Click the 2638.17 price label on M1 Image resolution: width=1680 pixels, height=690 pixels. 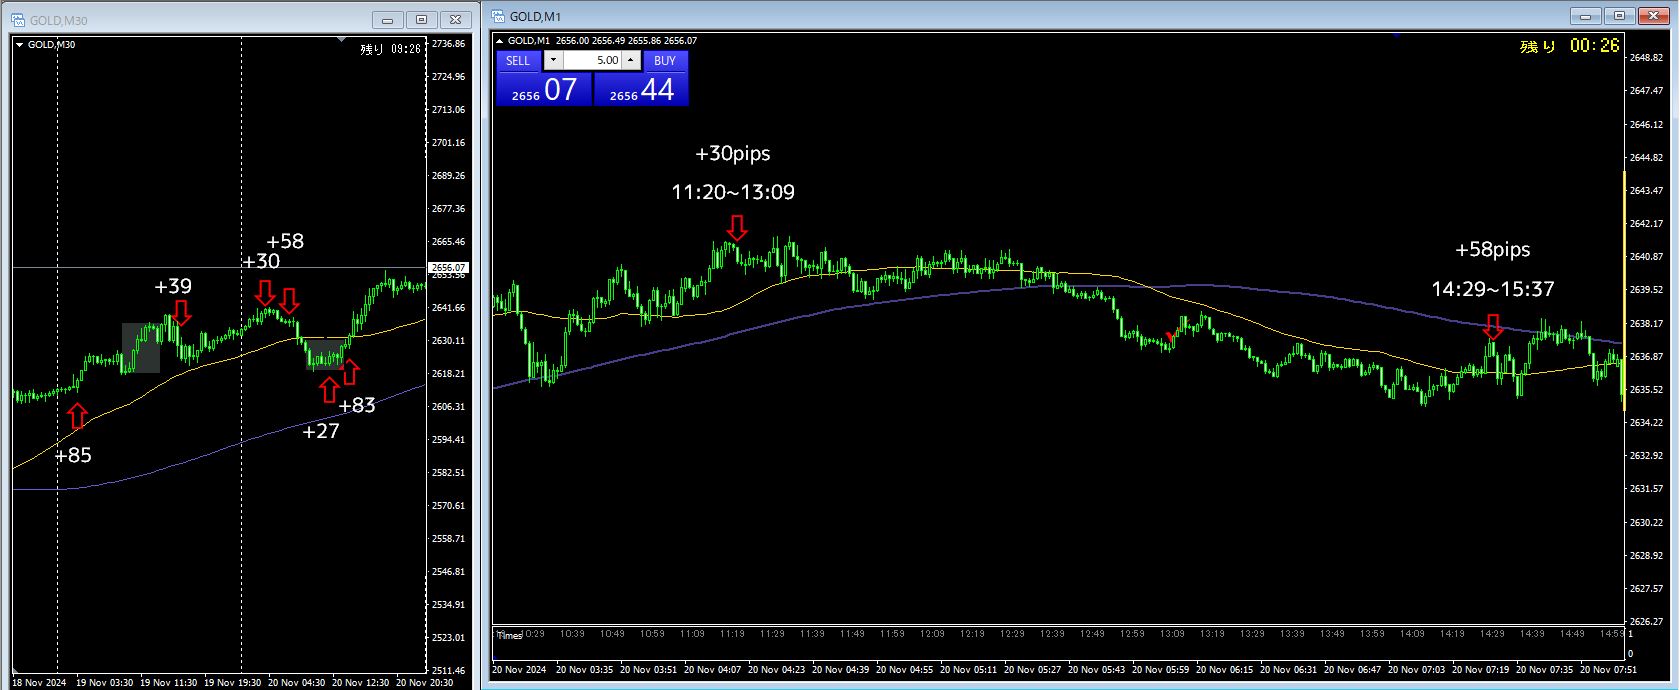pos(1646,324)
